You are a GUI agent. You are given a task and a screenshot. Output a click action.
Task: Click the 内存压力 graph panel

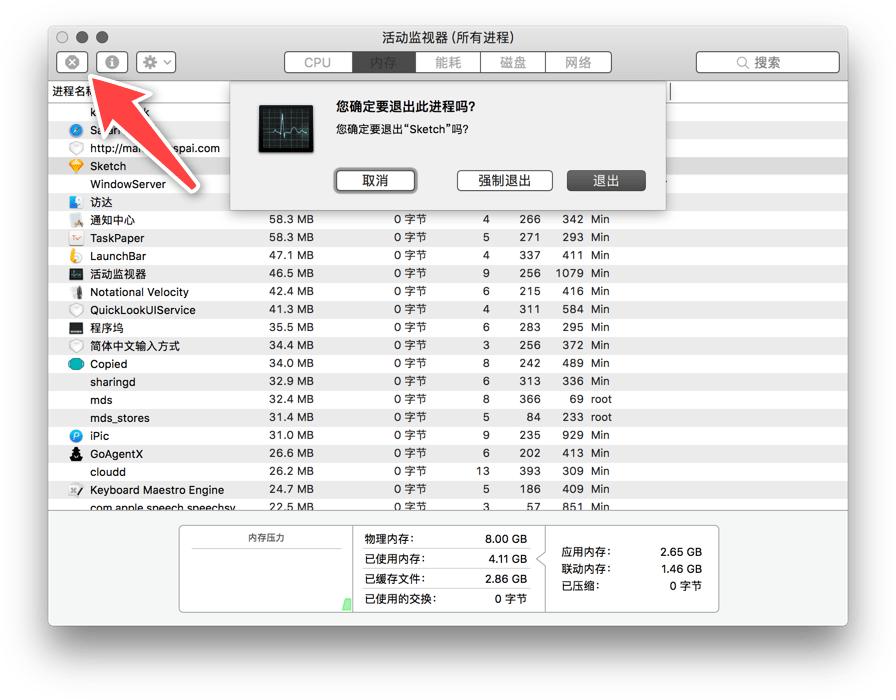[x=266, y=569]
